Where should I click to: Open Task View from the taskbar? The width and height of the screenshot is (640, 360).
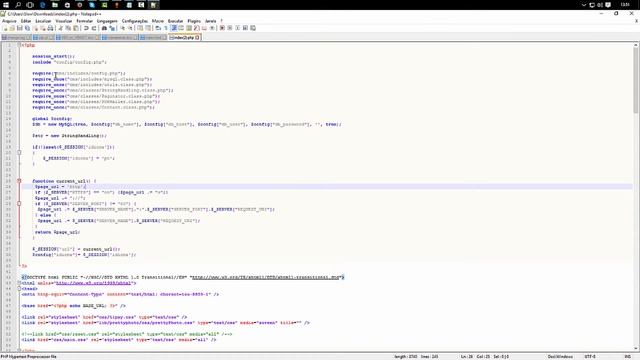point(30,5)
